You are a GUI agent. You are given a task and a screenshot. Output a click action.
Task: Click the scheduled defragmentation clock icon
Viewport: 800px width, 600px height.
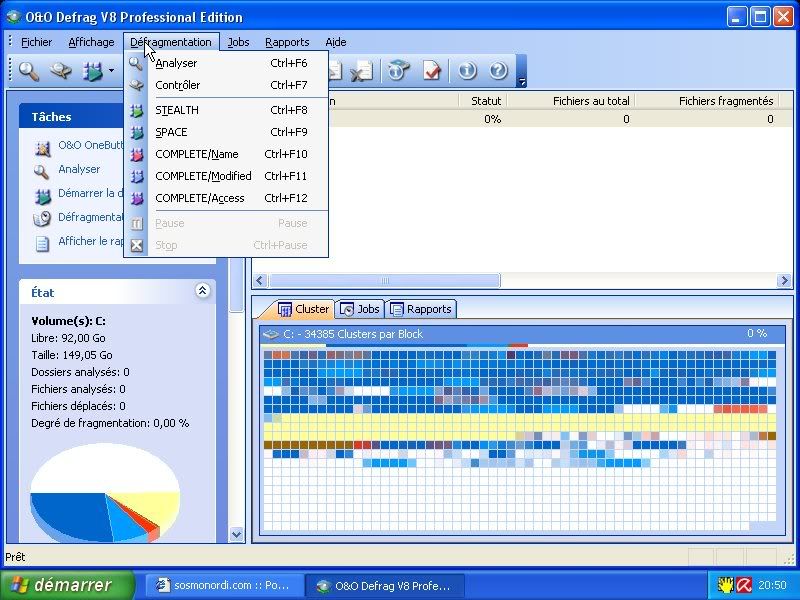click(x=42, y=218)
